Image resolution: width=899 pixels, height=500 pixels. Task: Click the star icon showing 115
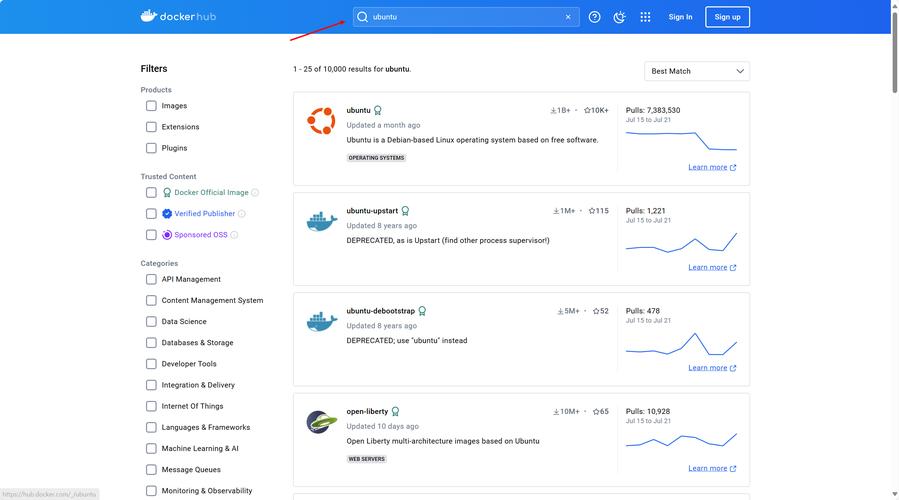click(592, 210)
